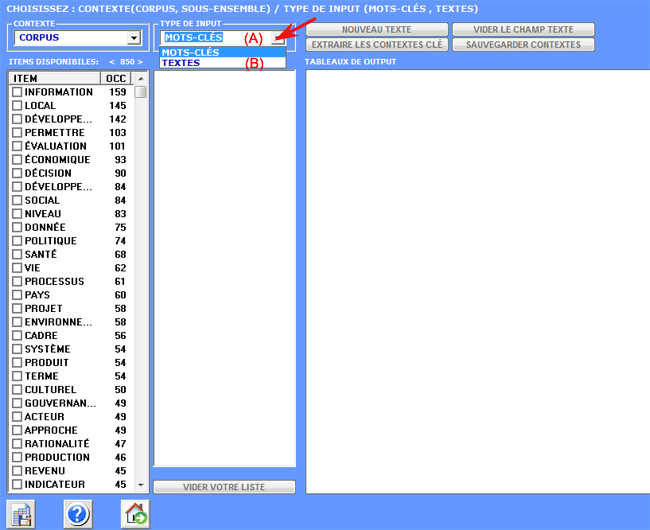This screenshot has width=650, height=530.
Task: Select the RATIONALITÉ checkbox
Action: [17, 444]
